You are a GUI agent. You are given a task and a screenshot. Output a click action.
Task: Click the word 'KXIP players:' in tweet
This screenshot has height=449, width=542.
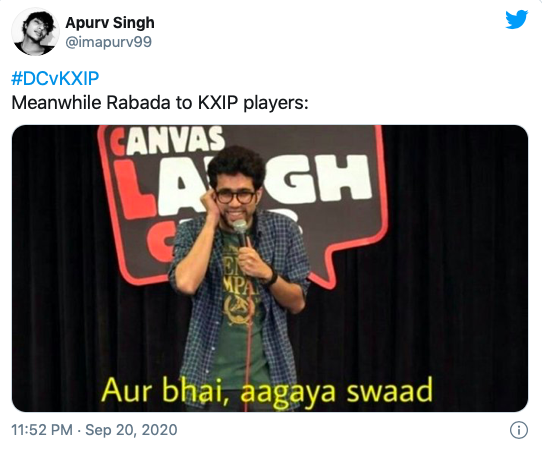(253, 103)
